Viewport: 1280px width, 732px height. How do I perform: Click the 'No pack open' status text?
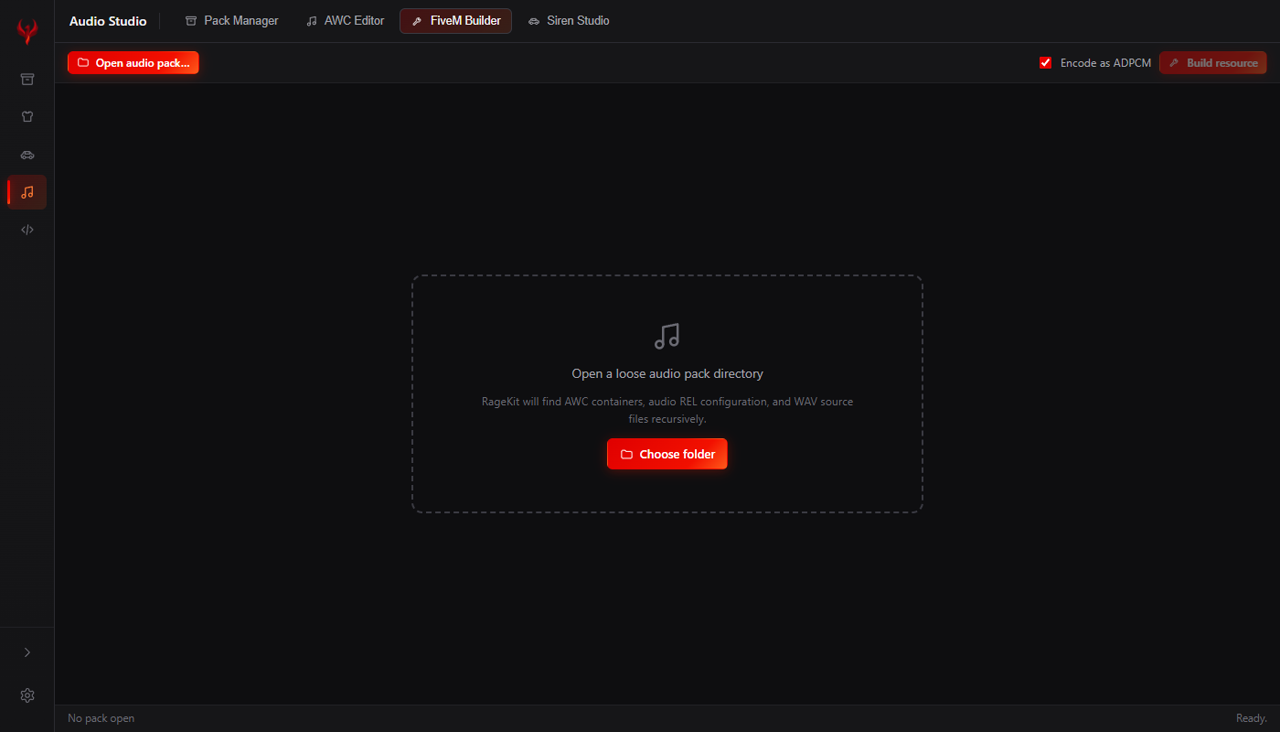(x=101, y=718)
